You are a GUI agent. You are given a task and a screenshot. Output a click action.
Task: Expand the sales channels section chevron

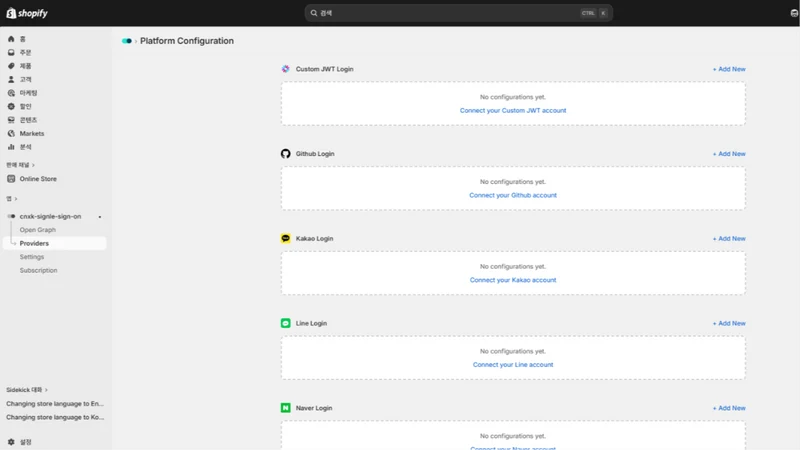(33, 165)
